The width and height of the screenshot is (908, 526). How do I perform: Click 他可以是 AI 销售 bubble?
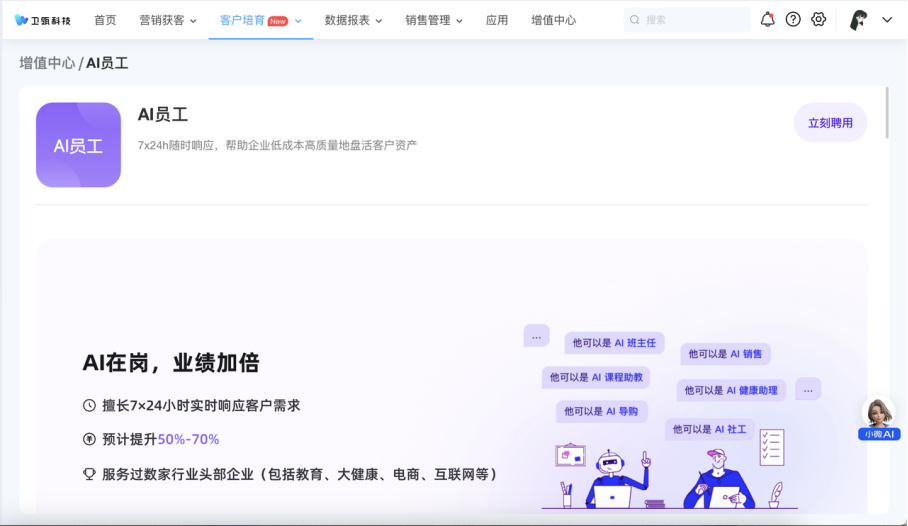tap(725, 354)
